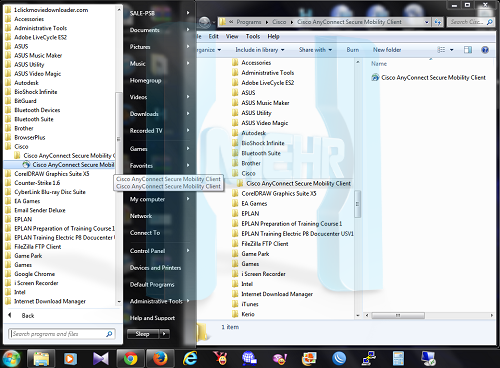Open Windows Media Player taskbar icon
Screen dimensions: 500x368
click(70, 359)
